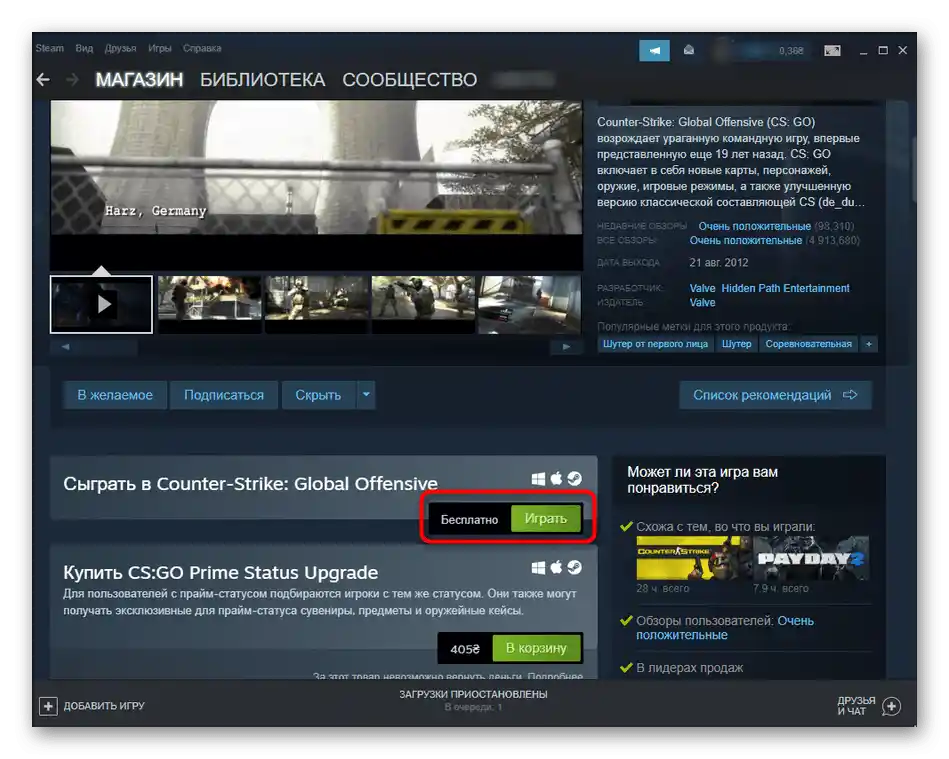949x759 pixels.
Task: Click Apple platform icon for CS:GO play section
Action: pyautogui.click(x=556, y=478)
